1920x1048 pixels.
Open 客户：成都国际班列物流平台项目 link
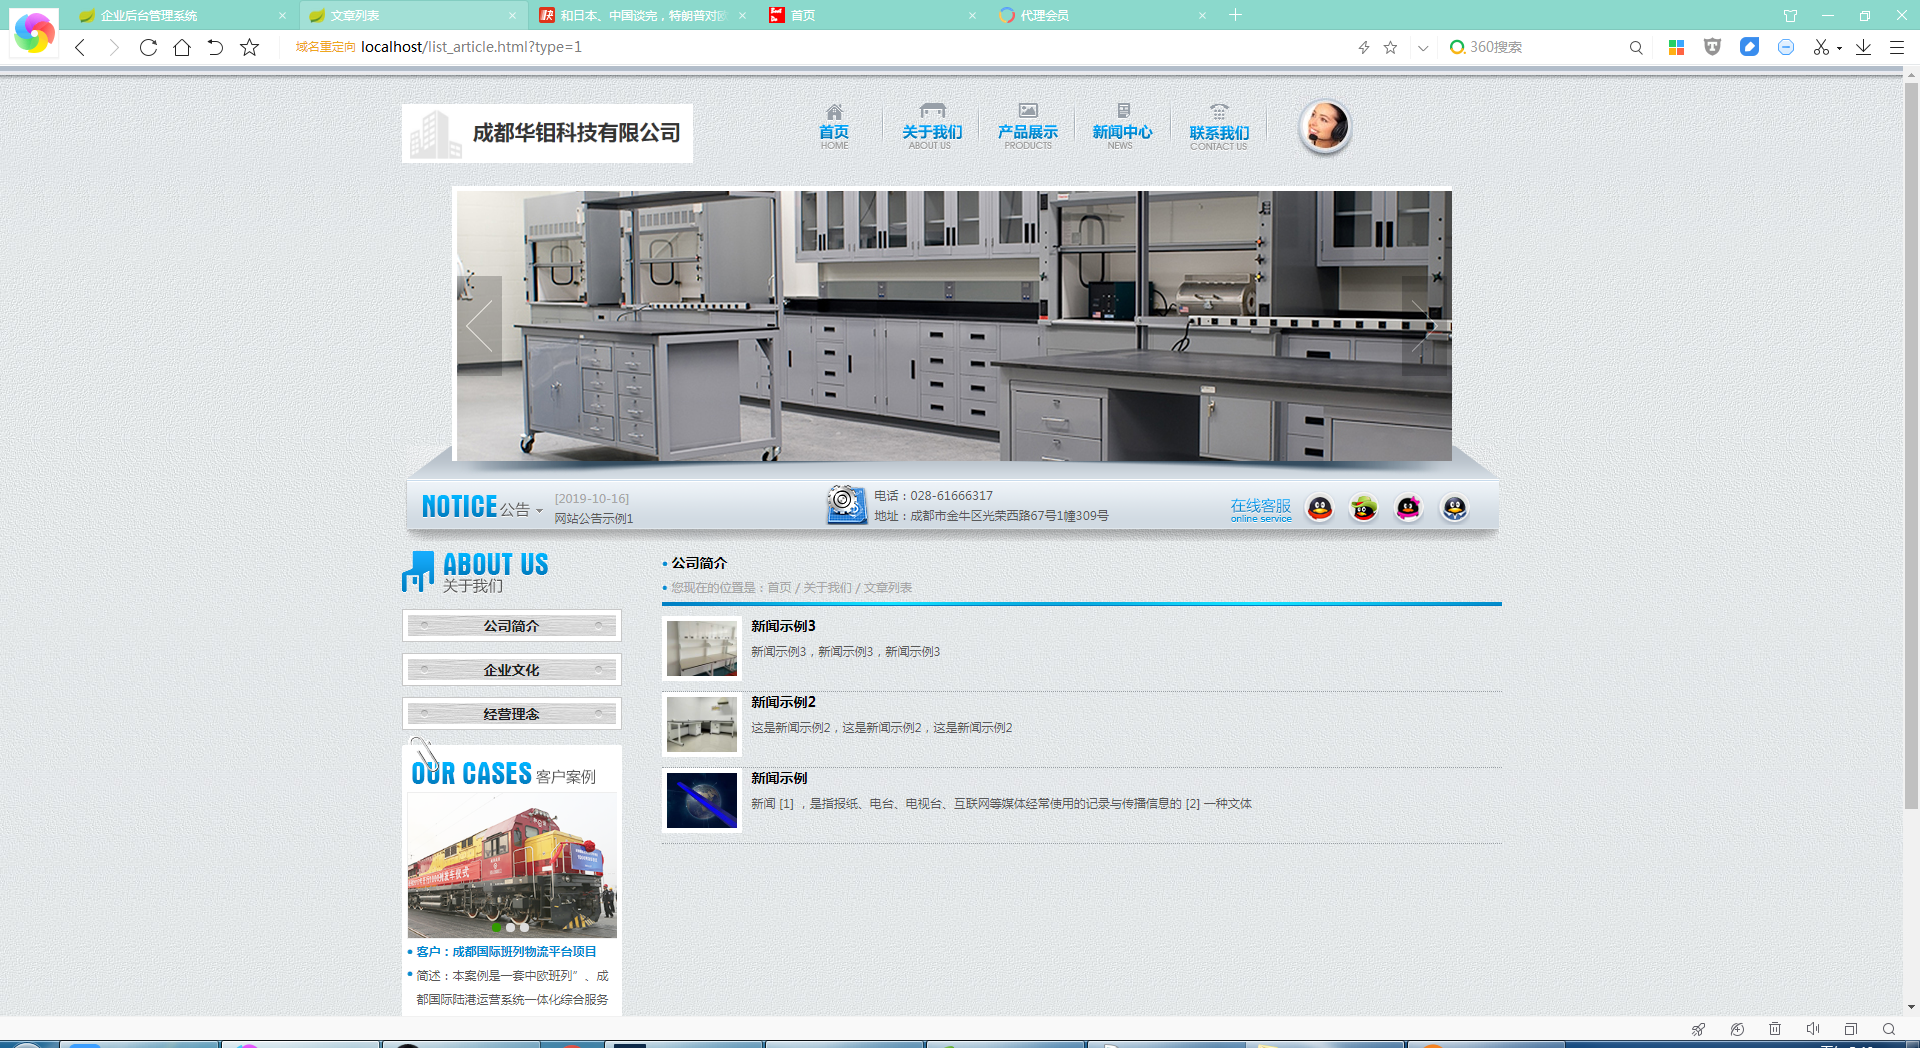click(x=506, y=952)
